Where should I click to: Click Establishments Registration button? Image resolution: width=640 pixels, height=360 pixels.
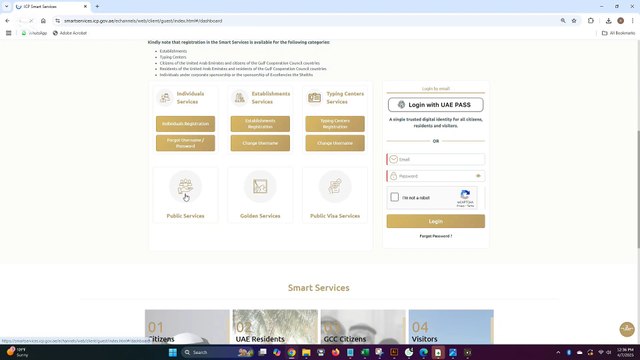click(260, 124)
